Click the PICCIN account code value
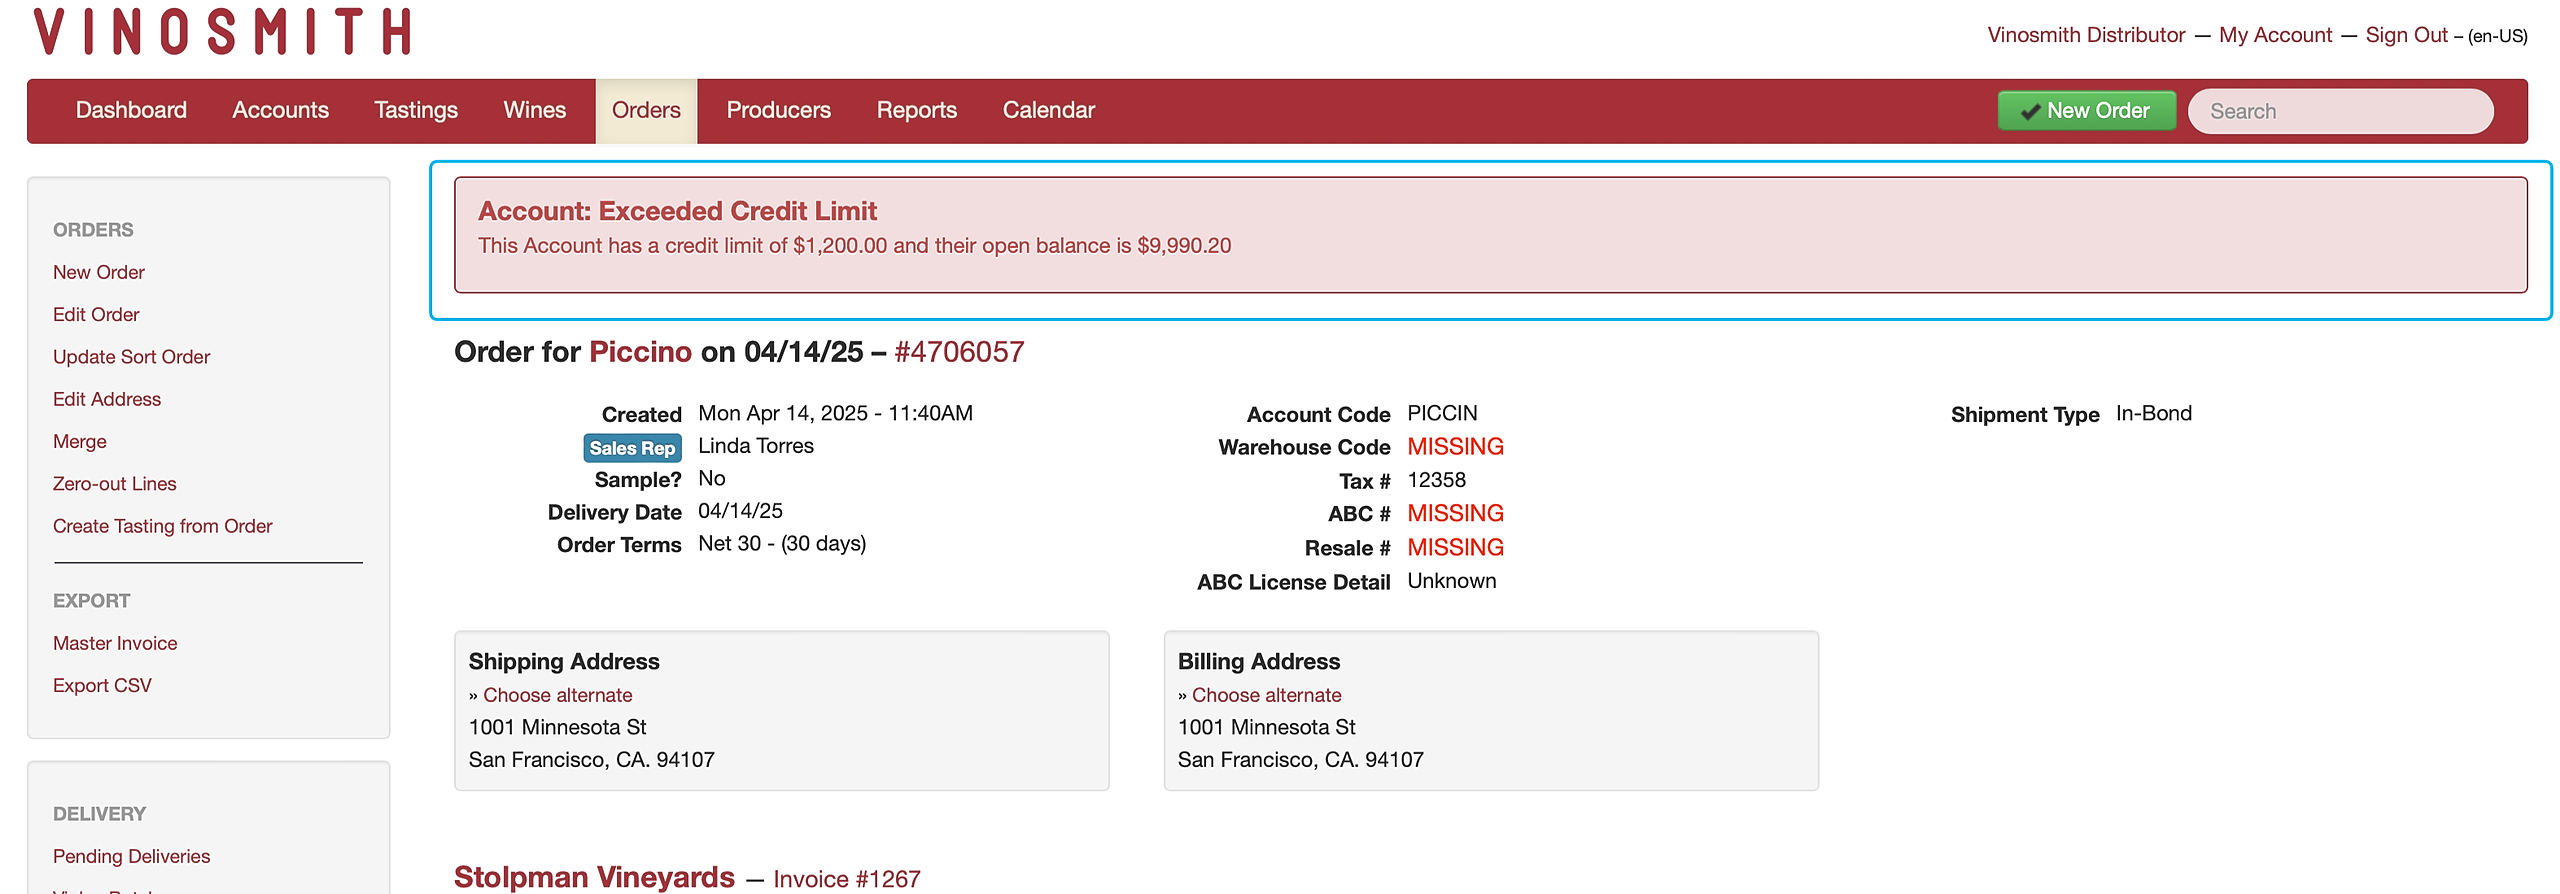This screenshot has width=2560, height=894. 1442,414
